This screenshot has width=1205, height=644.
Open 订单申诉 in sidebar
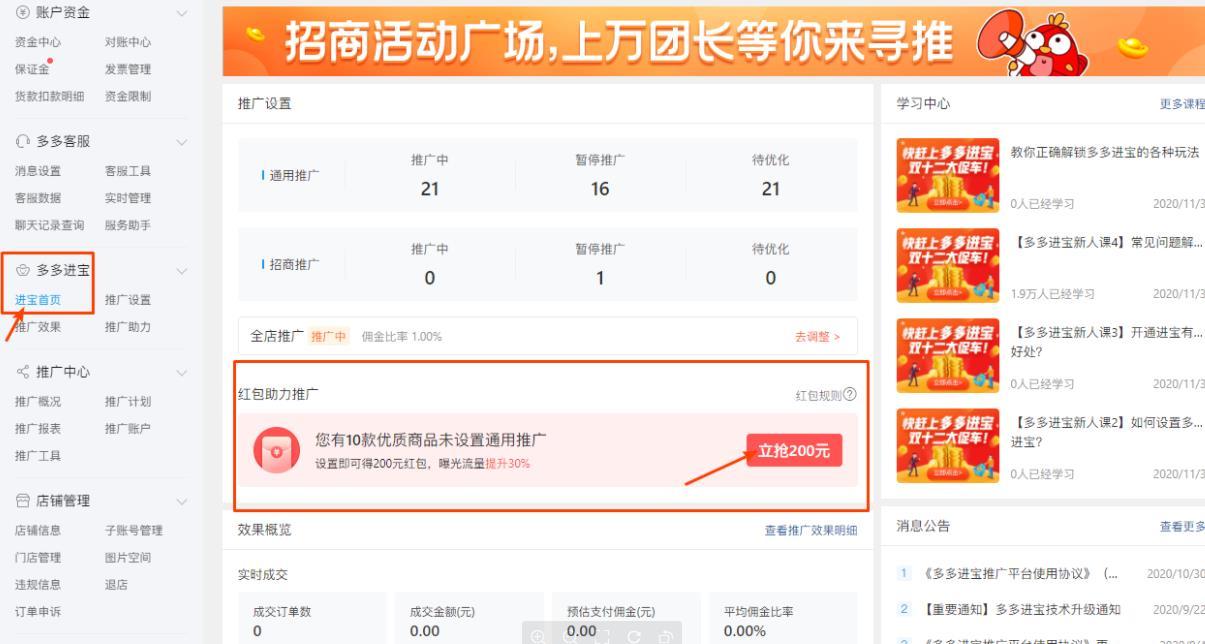pos(37,612)
